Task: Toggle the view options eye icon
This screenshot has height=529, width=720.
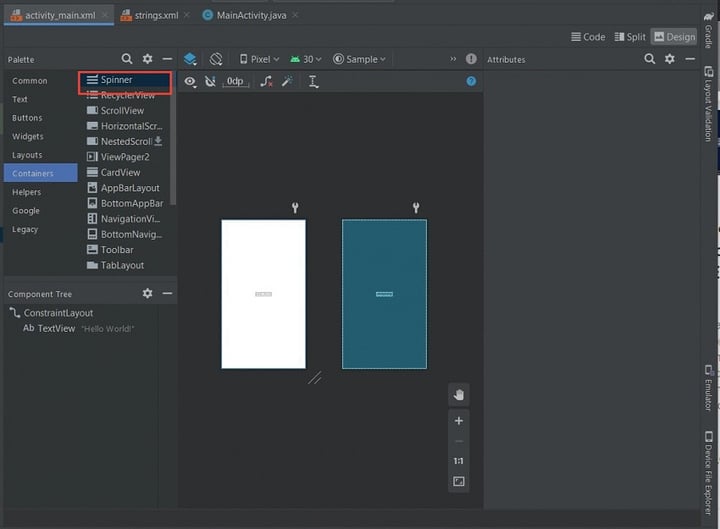Action: pos(190,81)
